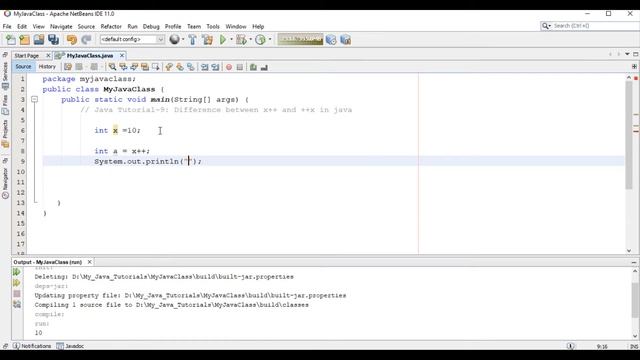
Task: Toggle Rectangular Selection icon in editor toolbar
Action: [156, 67]
